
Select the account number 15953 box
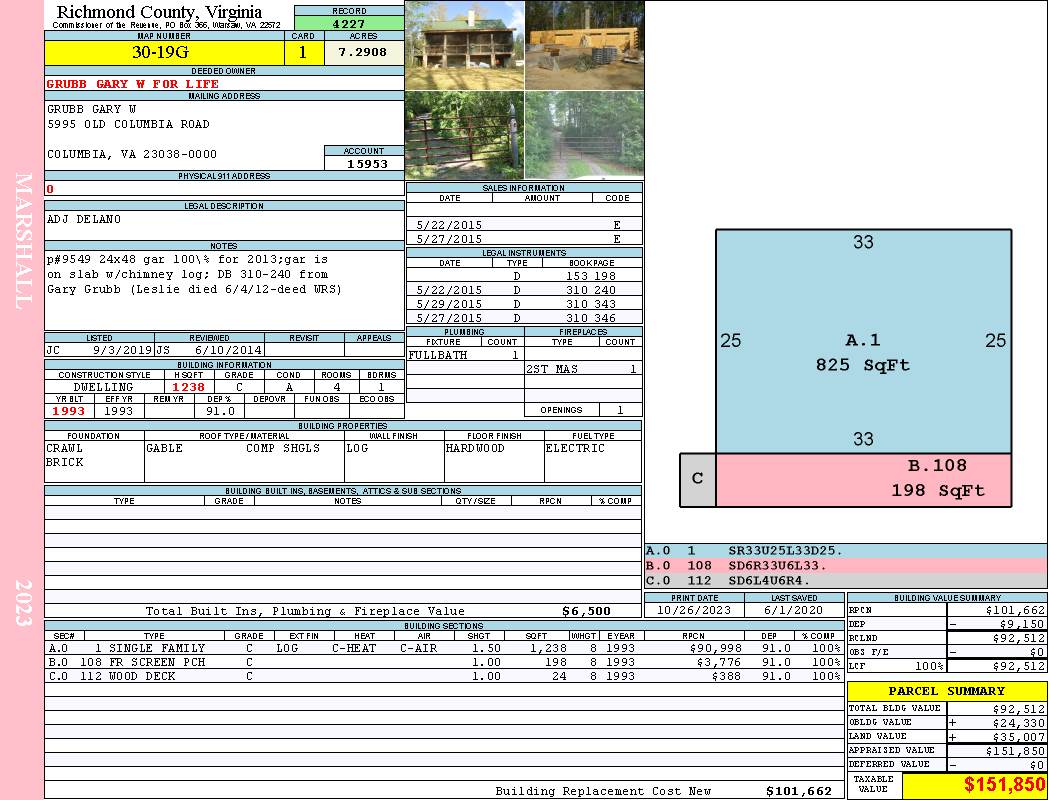364,164
